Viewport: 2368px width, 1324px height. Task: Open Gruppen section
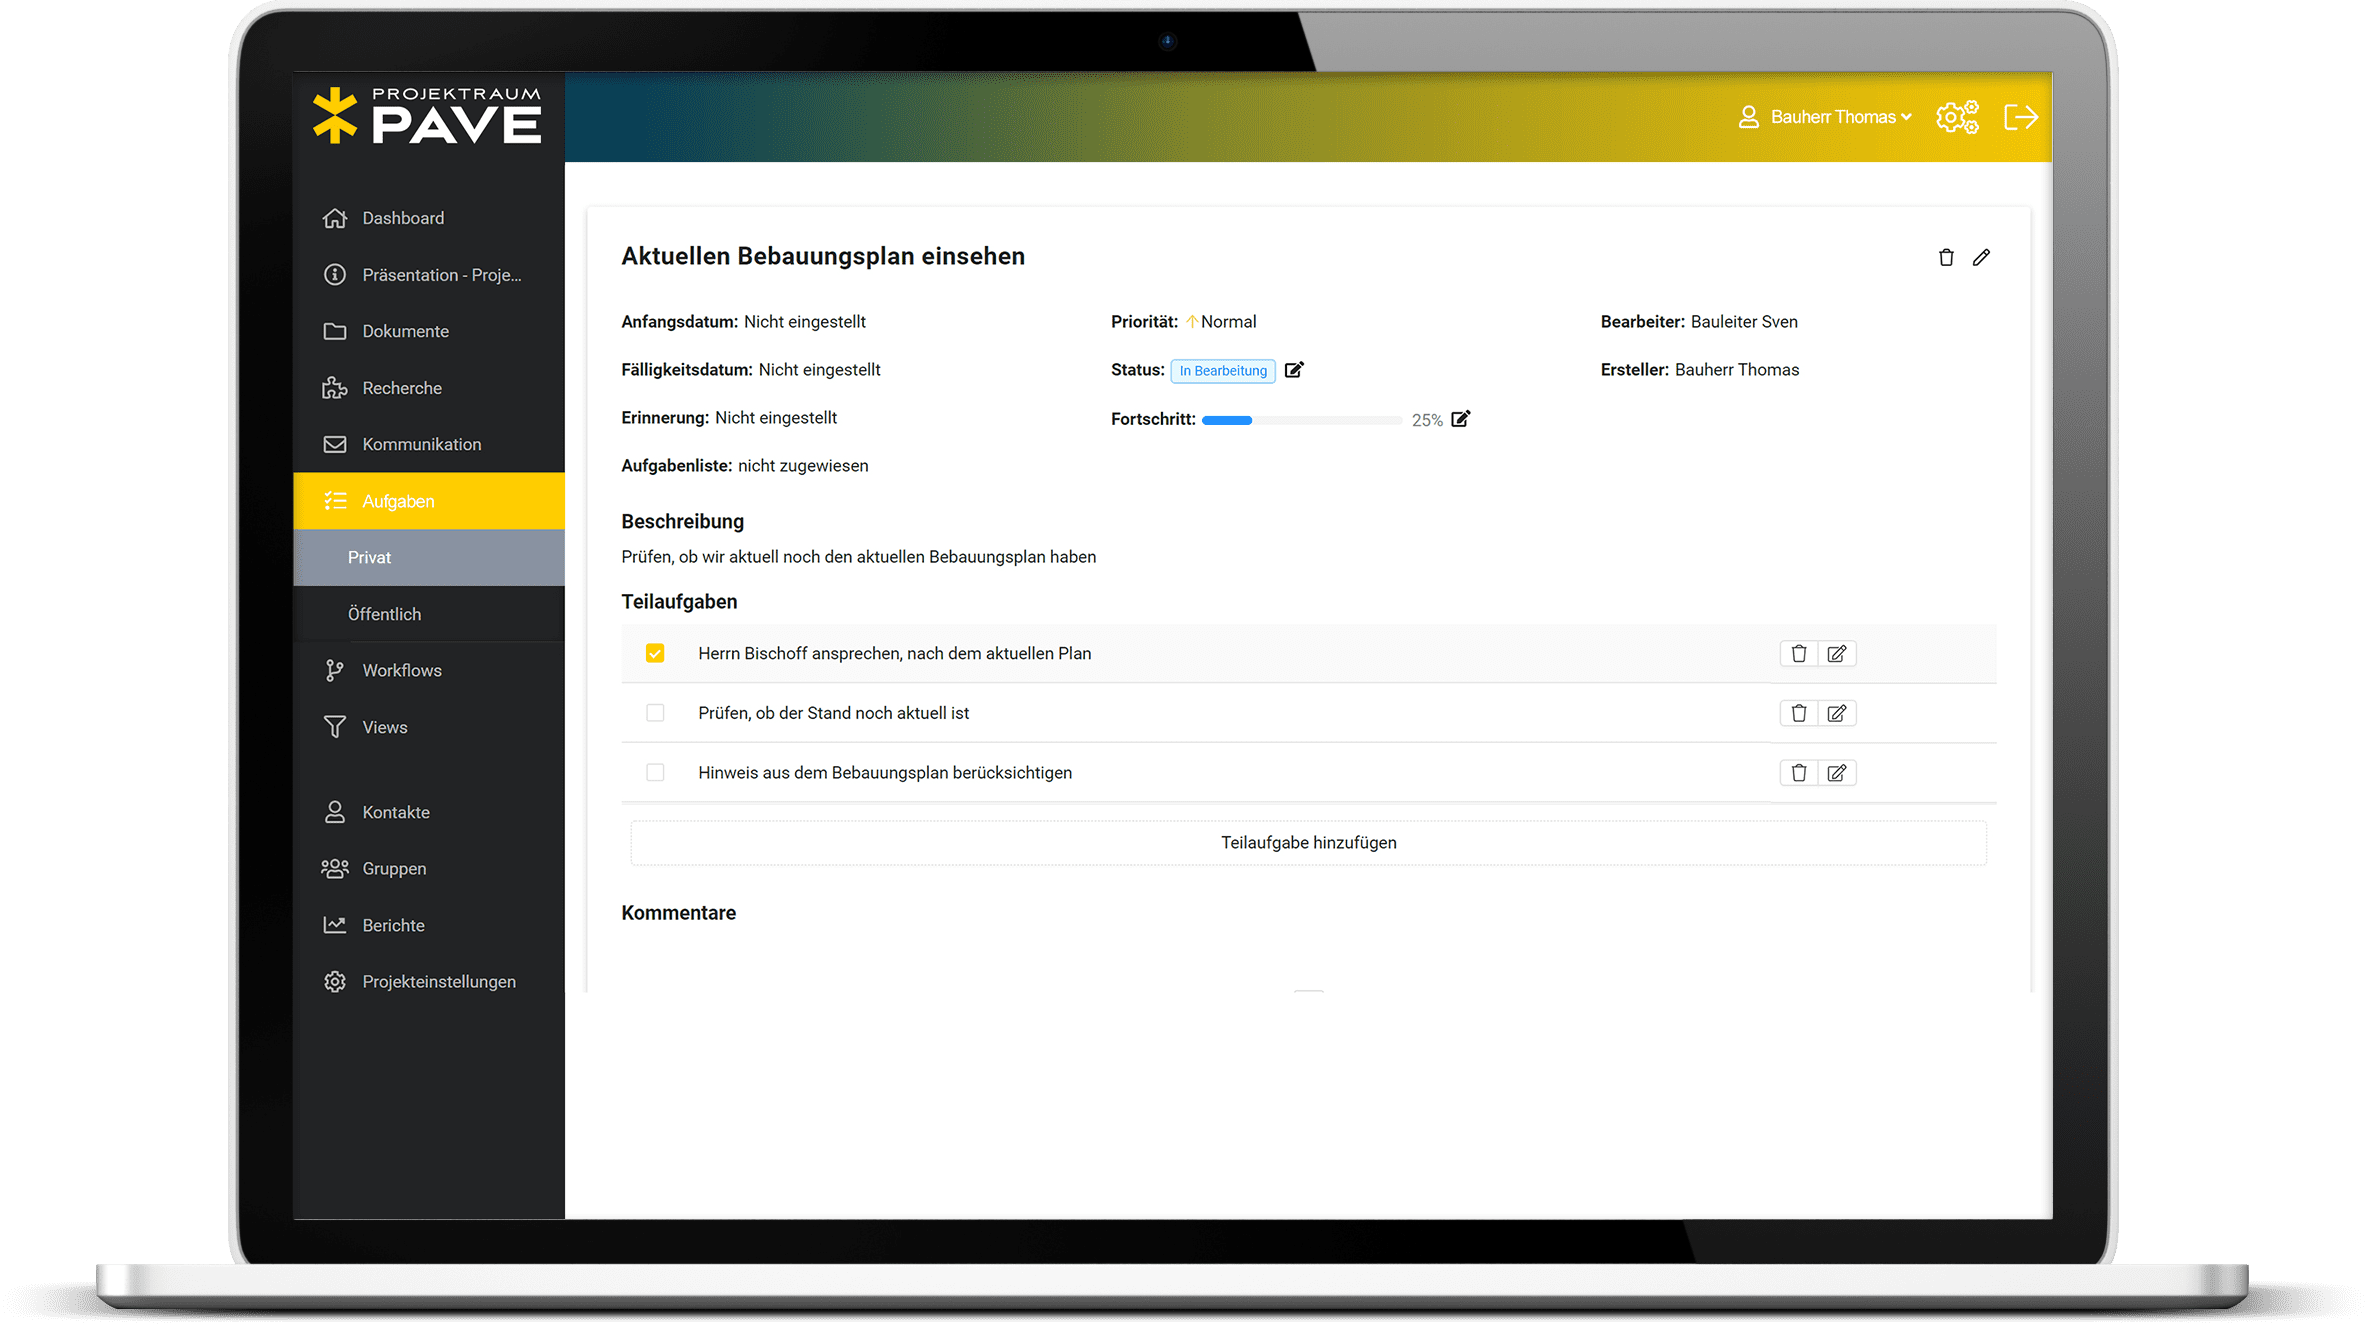click(429, 869)
